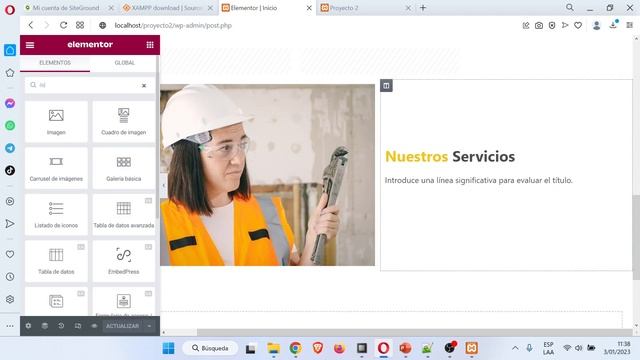Open Opera sidebar settings gear
Viewport: 640px width, 360px height.
(x=10, y=299)
